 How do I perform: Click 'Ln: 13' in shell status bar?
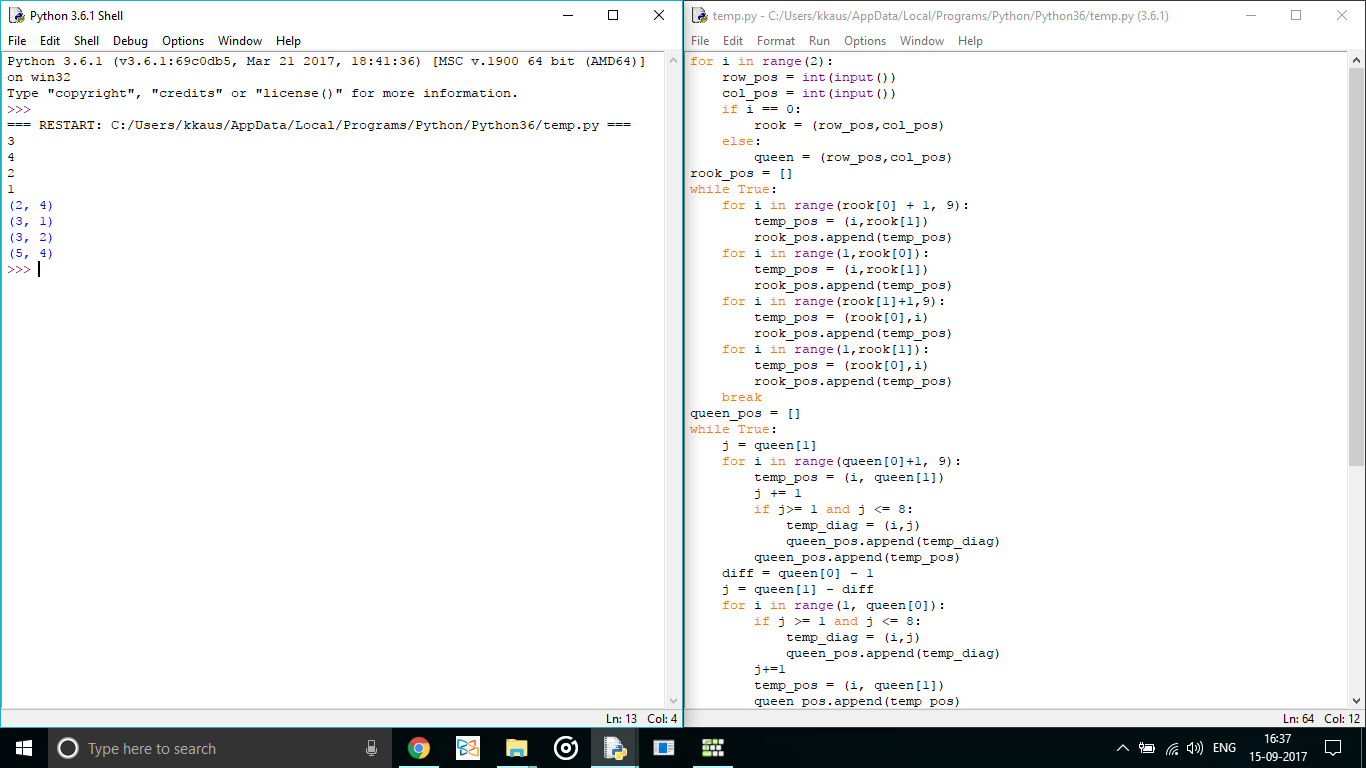pos(621,718)
